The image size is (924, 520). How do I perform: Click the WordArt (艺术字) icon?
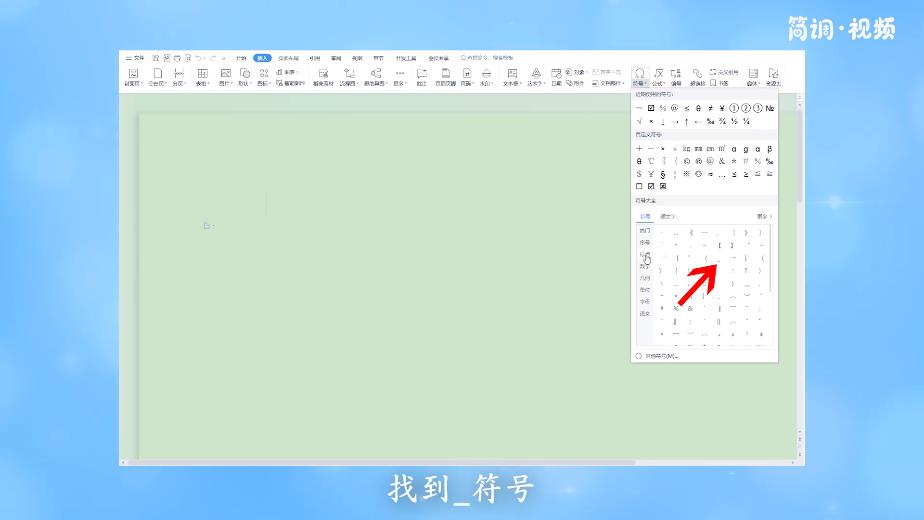(535, 77)
